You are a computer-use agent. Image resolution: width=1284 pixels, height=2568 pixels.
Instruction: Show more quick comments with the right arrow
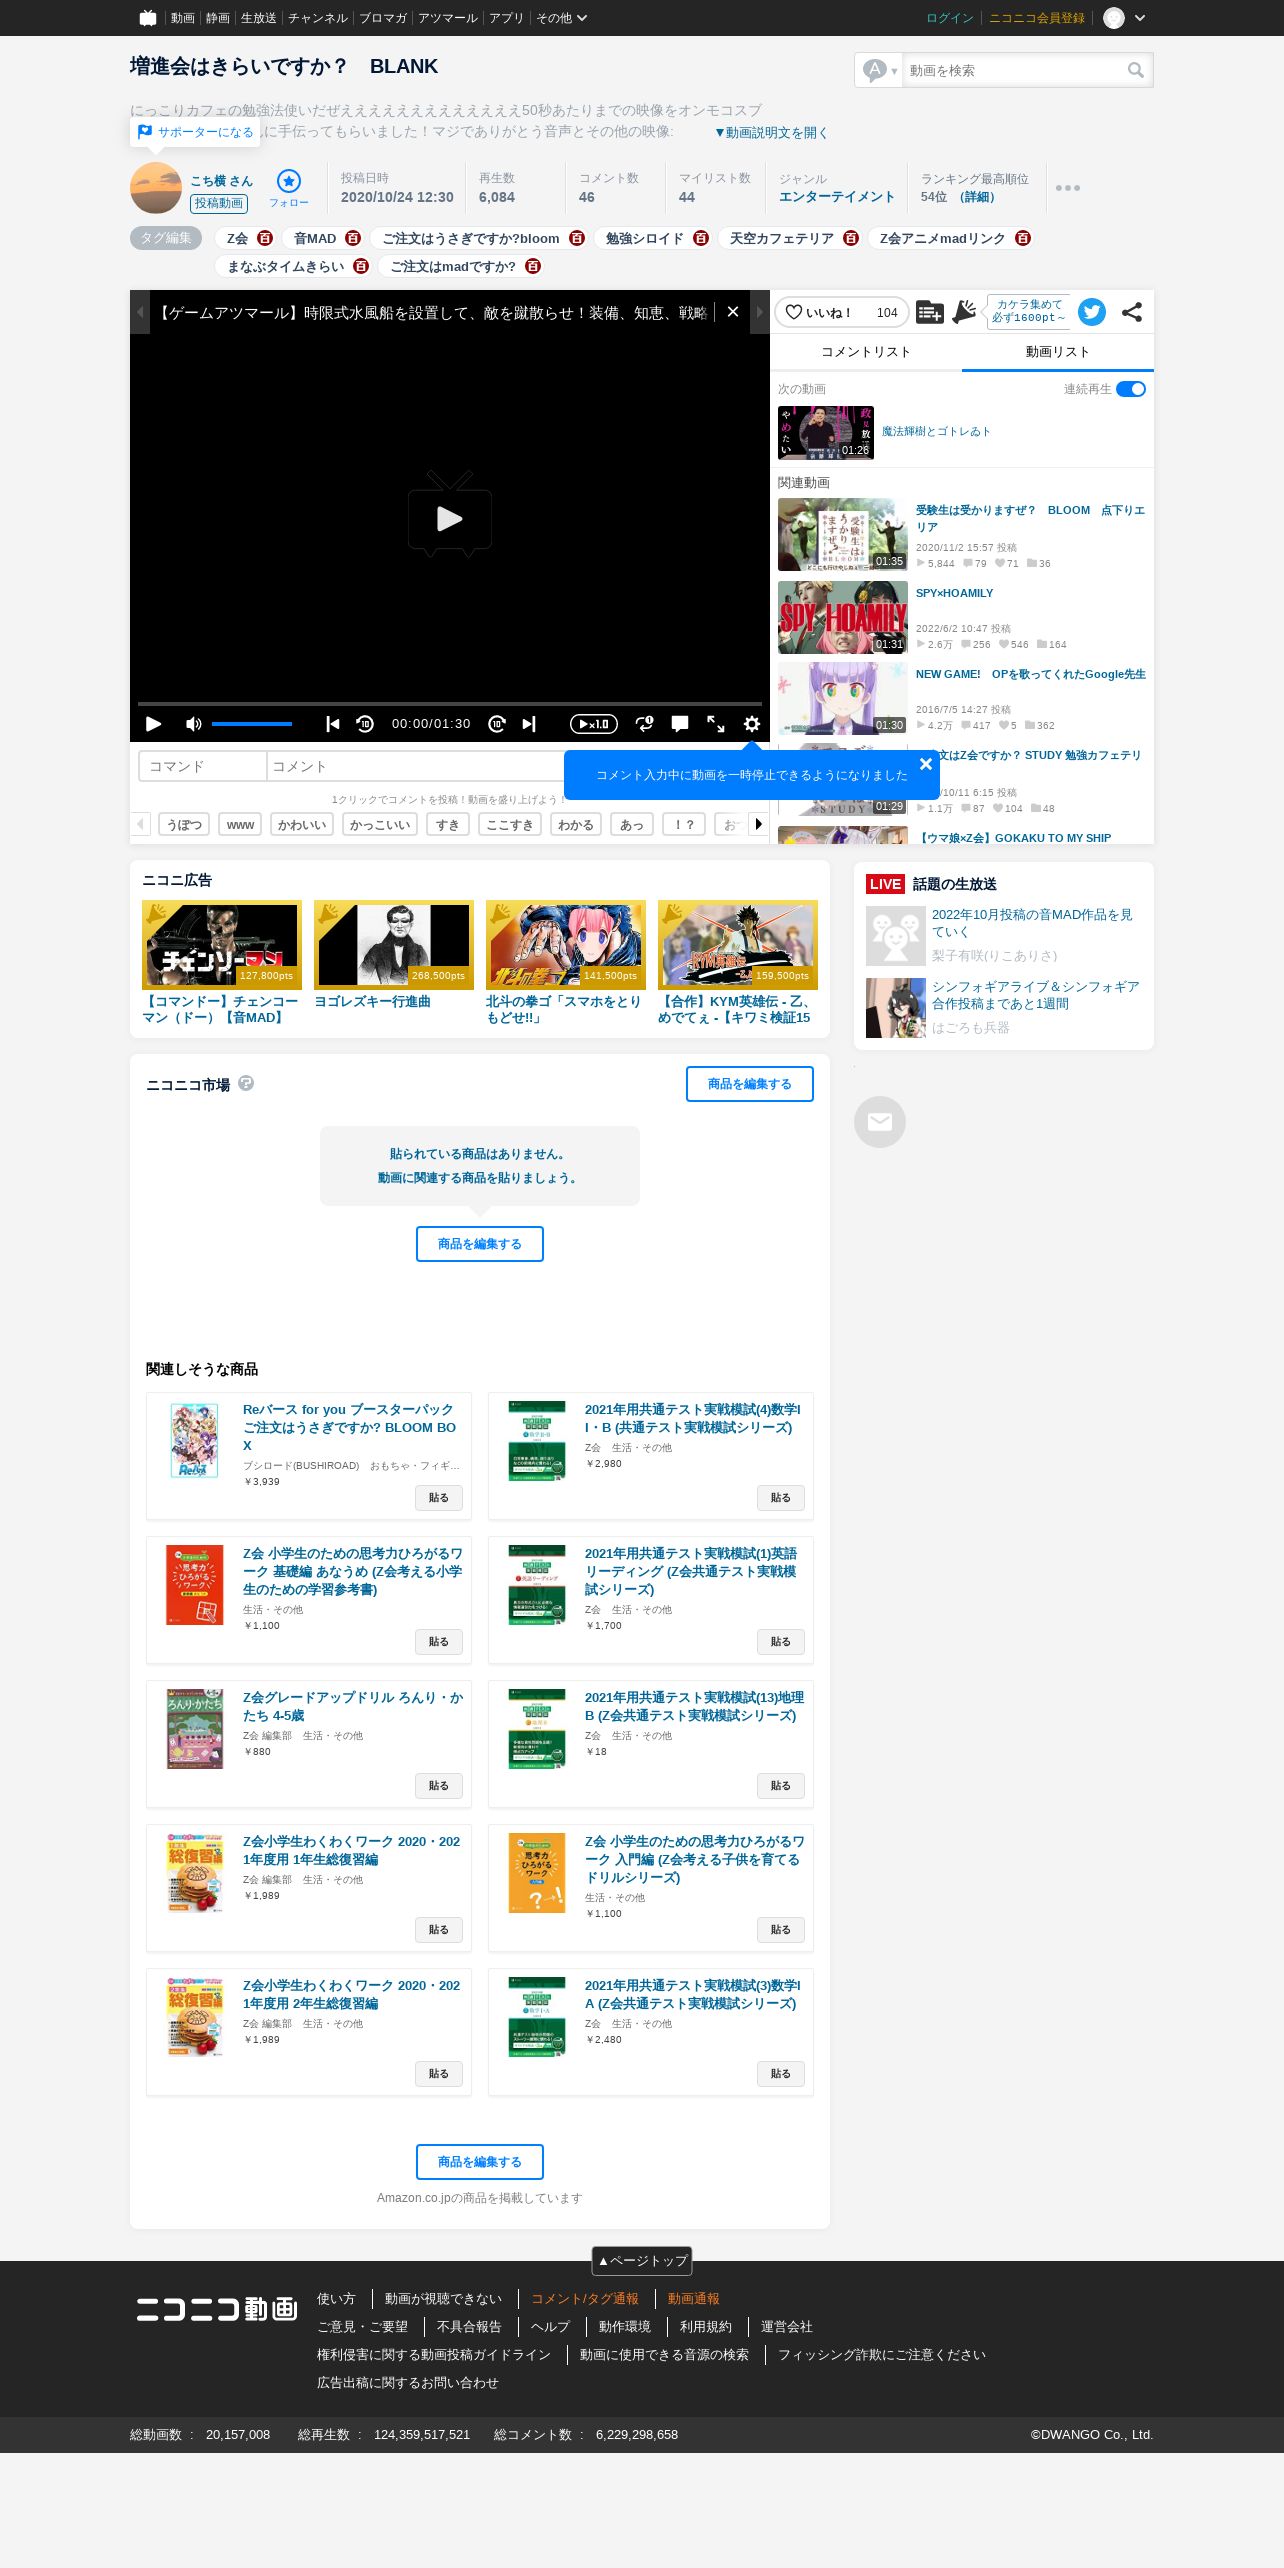coord(759,824)
